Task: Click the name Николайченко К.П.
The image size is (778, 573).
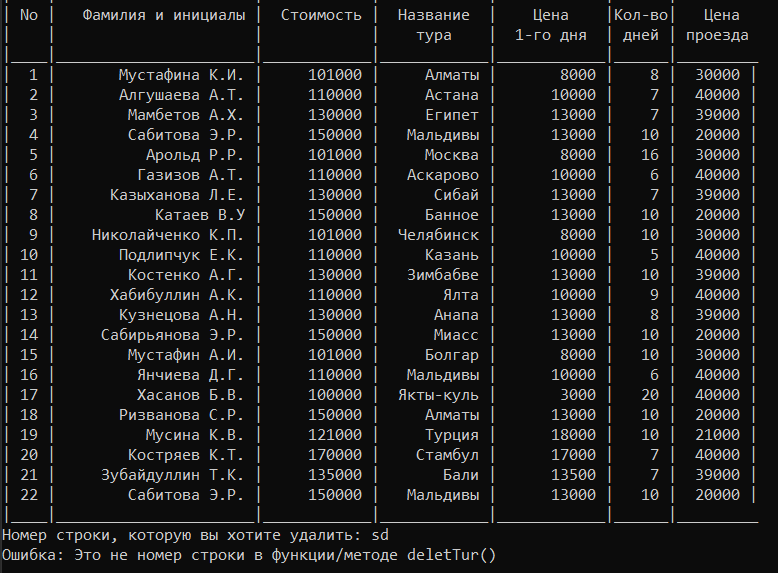Action: point(168,235)
